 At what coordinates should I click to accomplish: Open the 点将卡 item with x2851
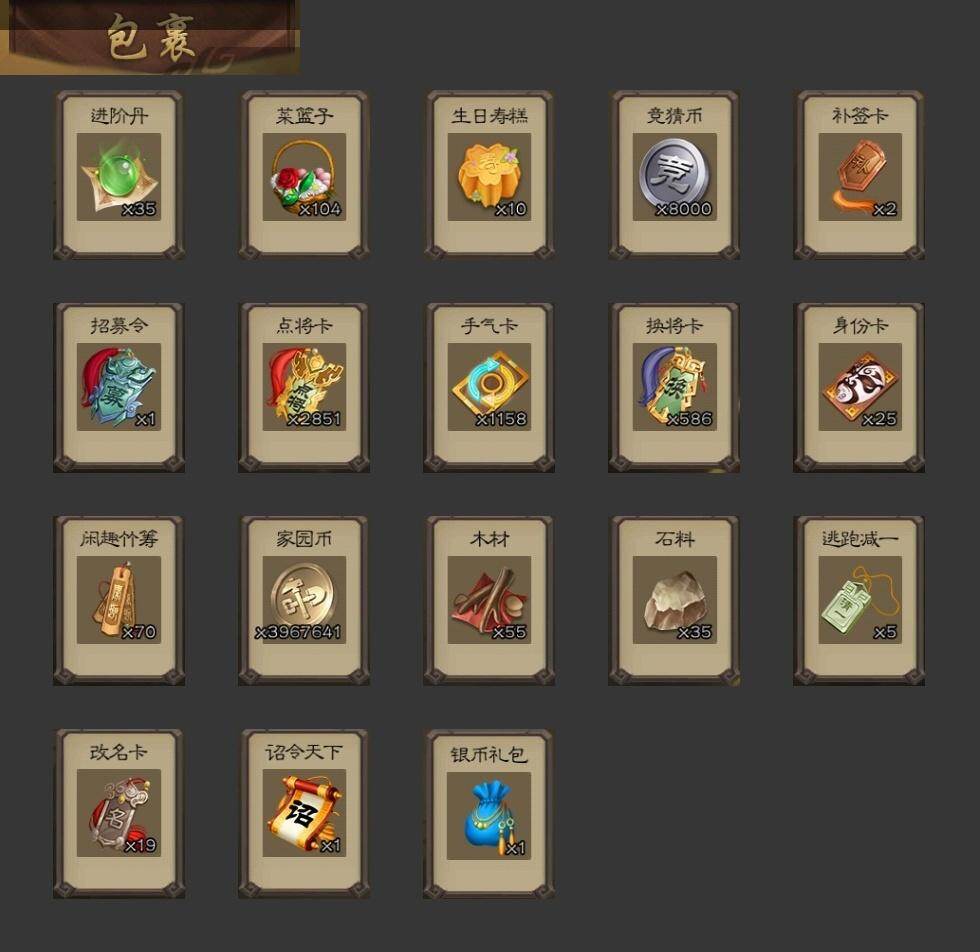[x=304, y=387]
